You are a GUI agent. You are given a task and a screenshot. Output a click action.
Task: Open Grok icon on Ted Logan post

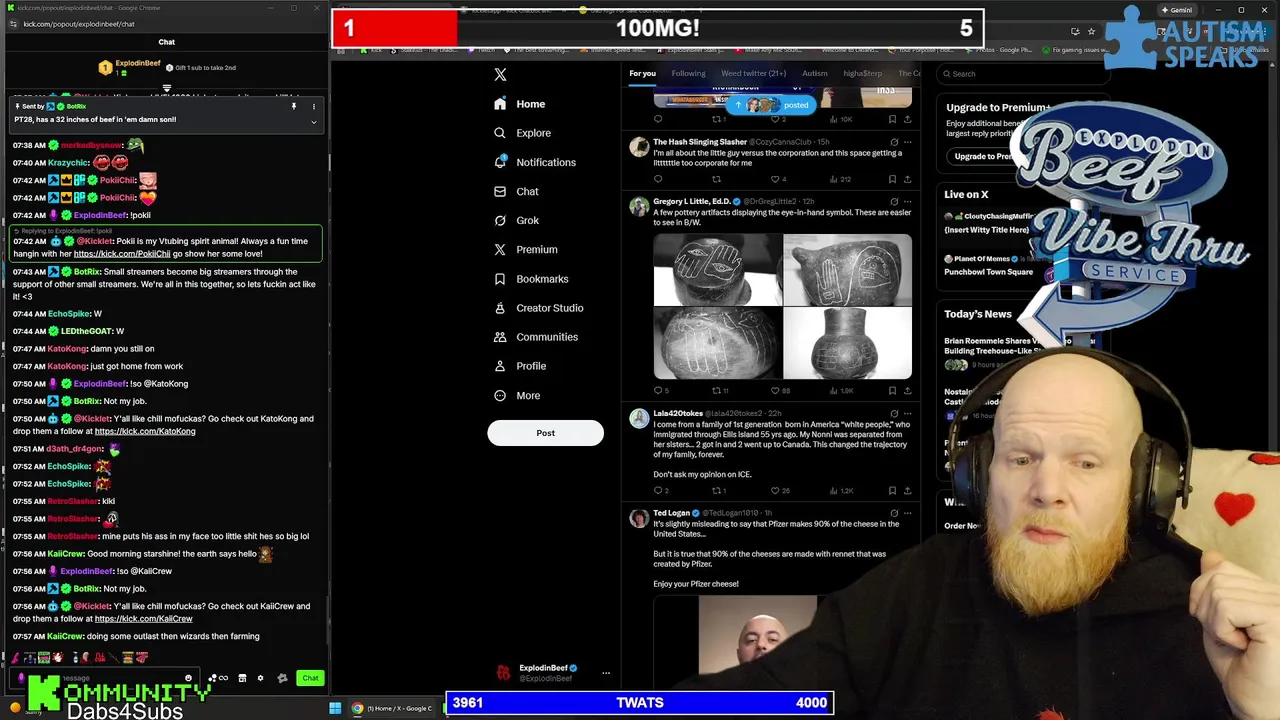(894, 513)
